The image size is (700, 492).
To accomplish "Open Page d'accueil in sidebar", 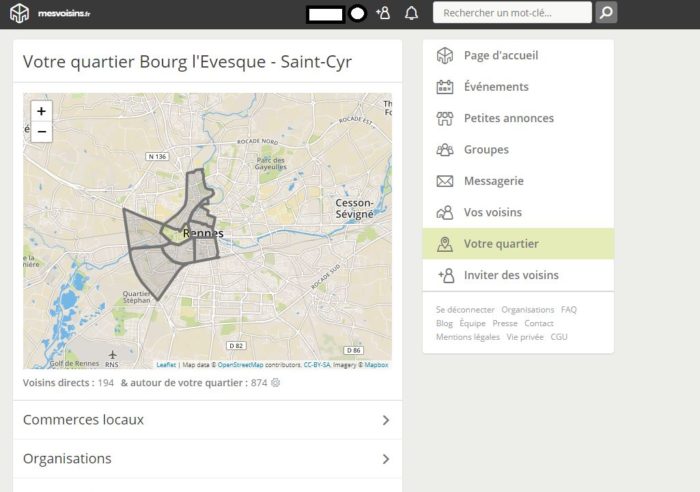I will coord(500,55).
